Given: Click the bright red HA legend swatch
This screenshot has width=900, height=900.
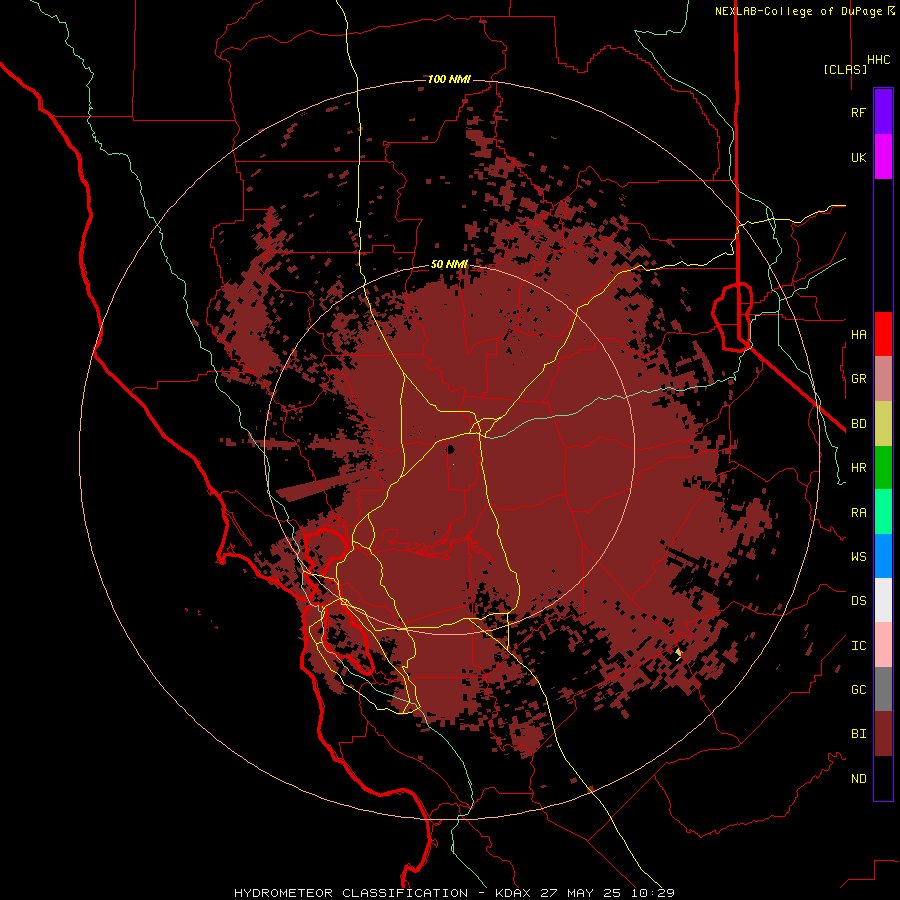Looking at the screenshot, I should click(x=883, y=334).
